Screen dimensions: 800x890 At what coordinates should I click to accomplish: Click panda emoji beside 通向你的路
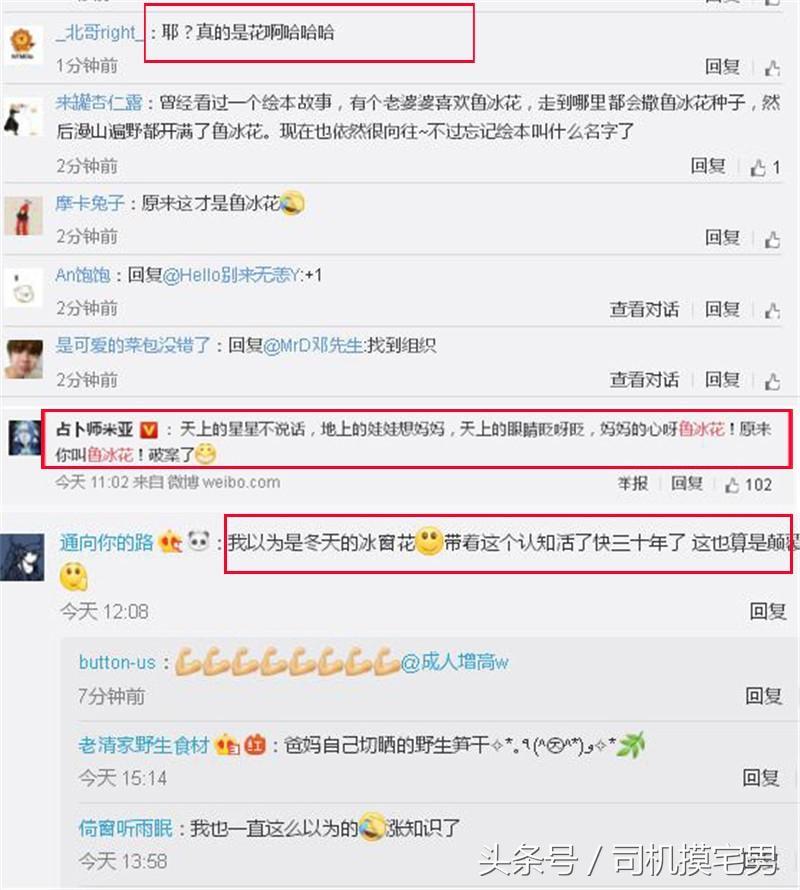[198, 541]
